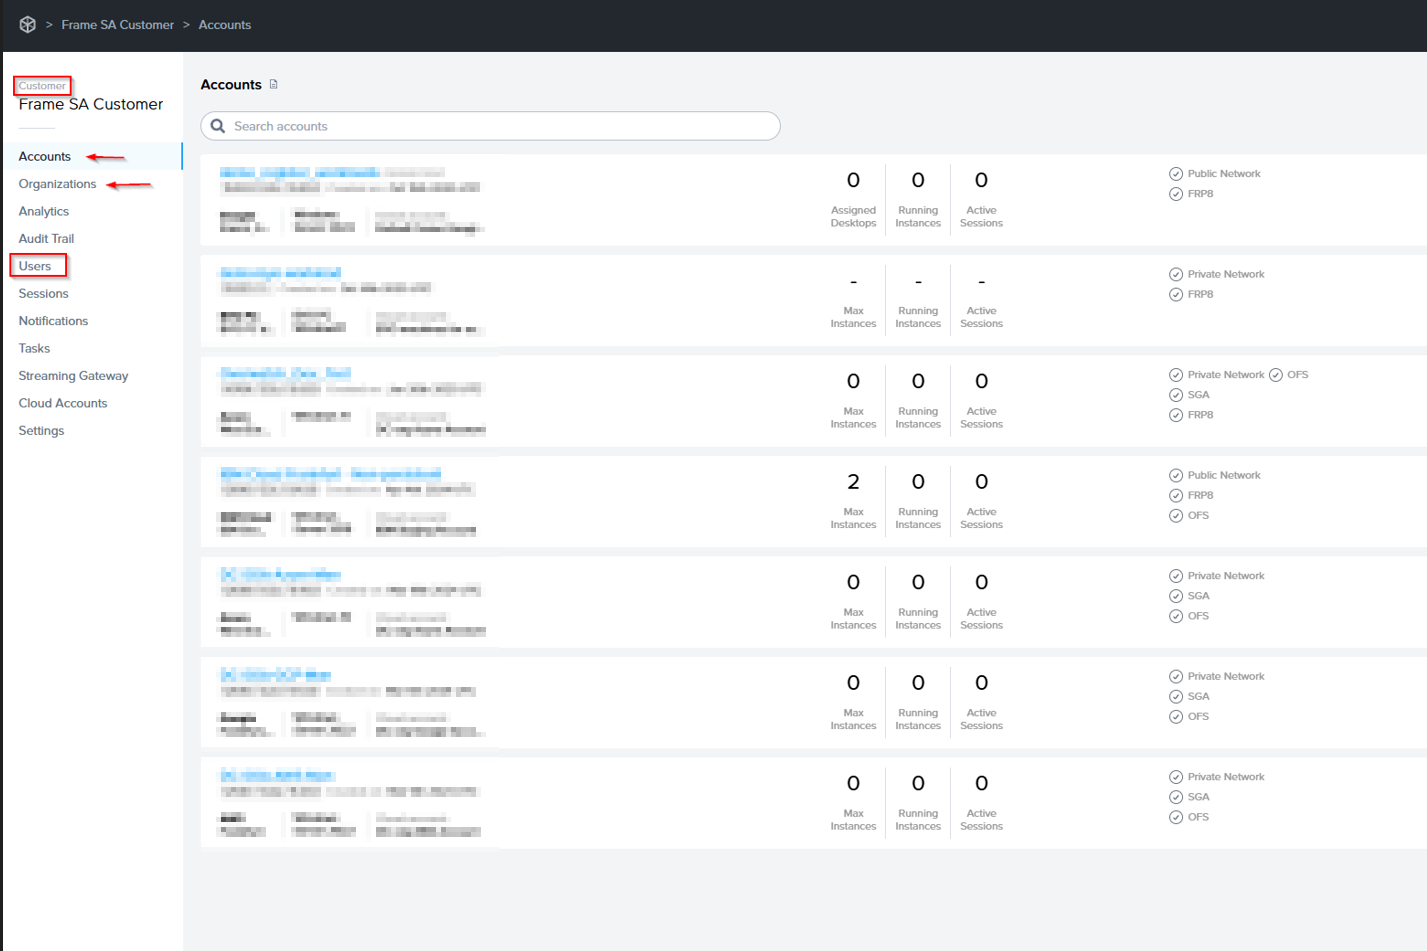
Task: Navigate to Cloud Accounts
Action: [x=63, y=403]
